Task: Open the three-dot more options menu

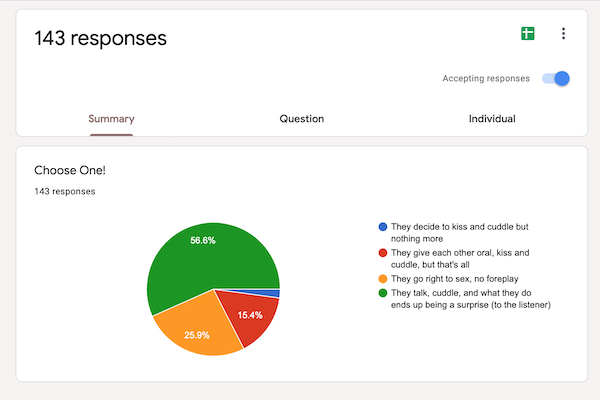Action: coord(563,34)
